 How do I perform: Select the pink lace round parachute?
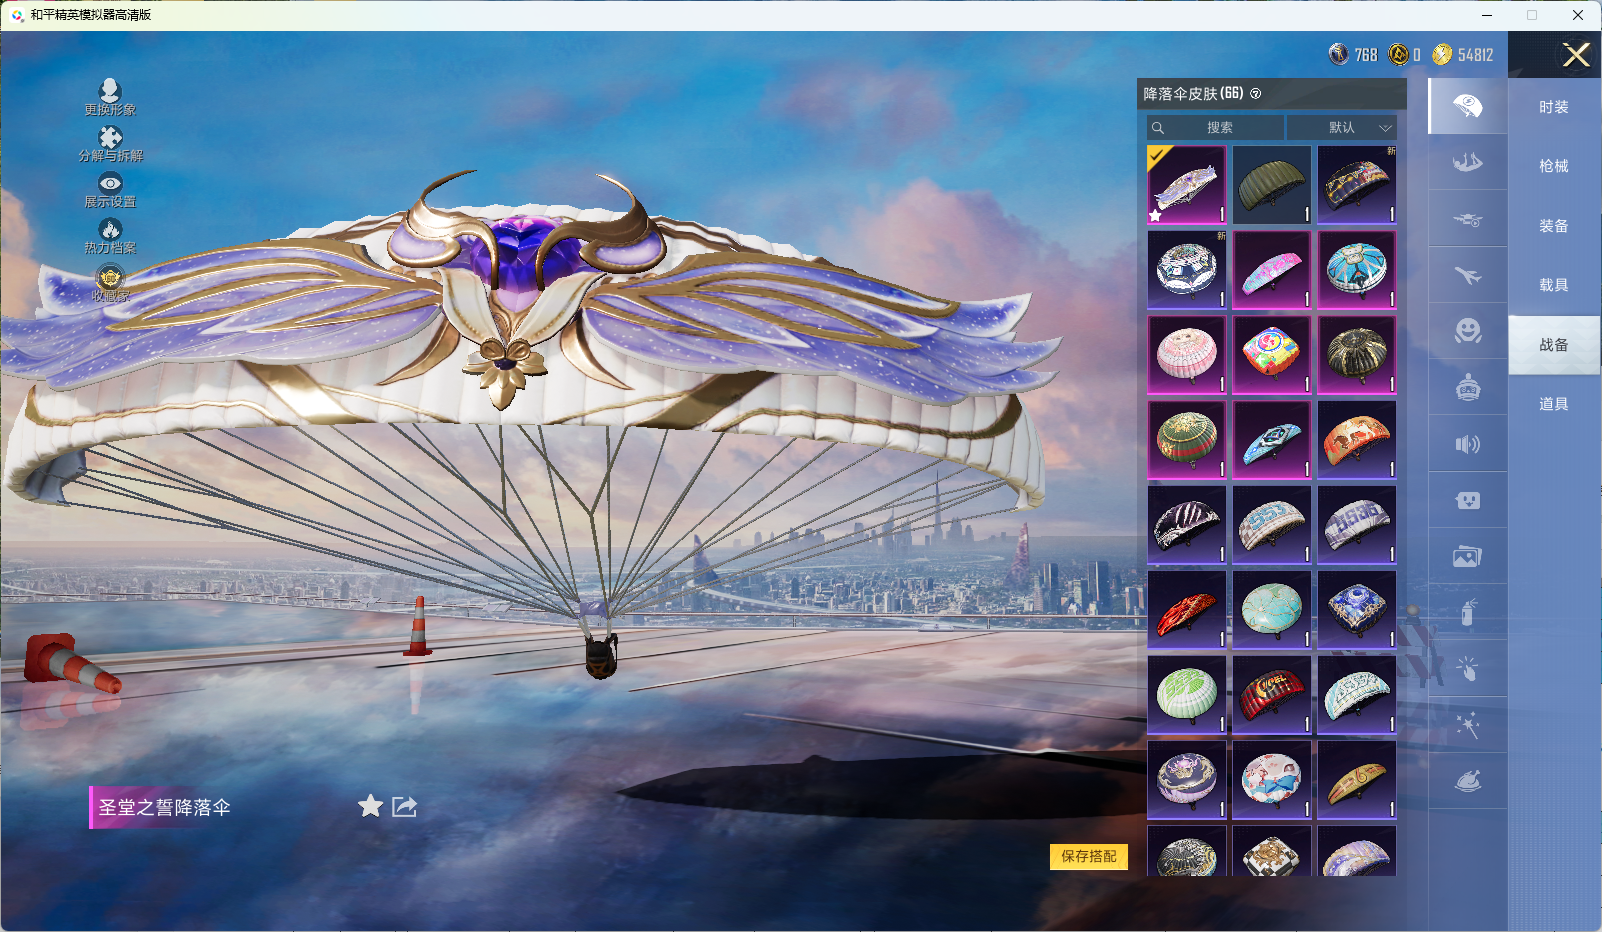pyautogui.click(x=1187, y=355)
